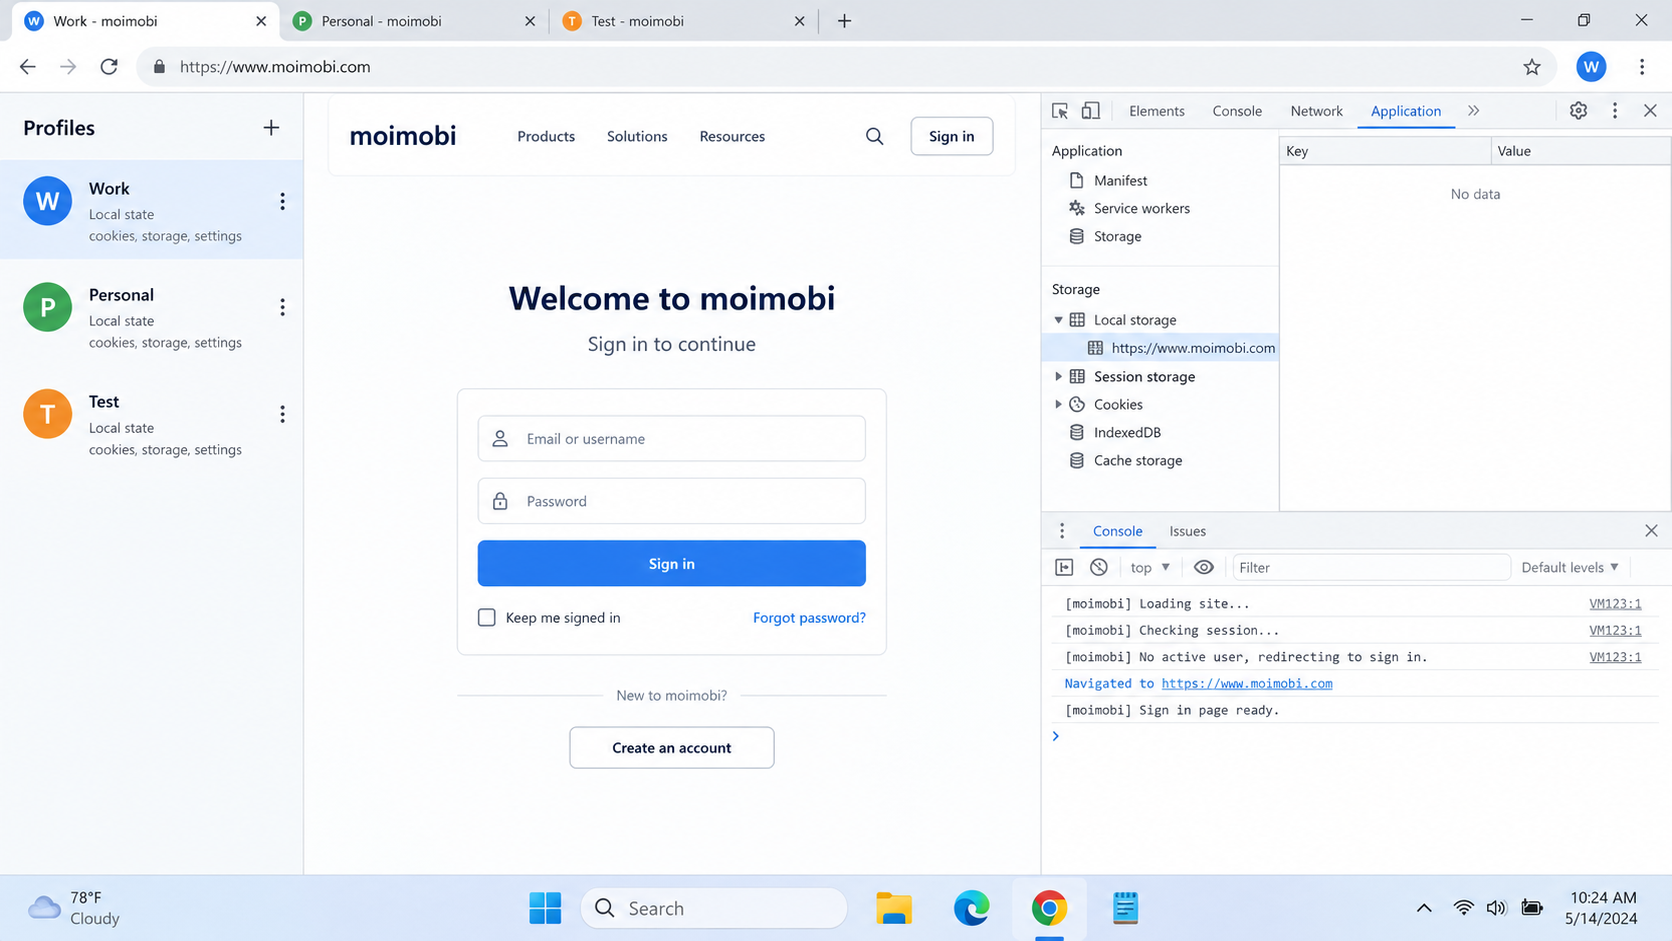Open a new browser tab
The width and height of the screenshot is (1672, 941).
pos(844,21)
